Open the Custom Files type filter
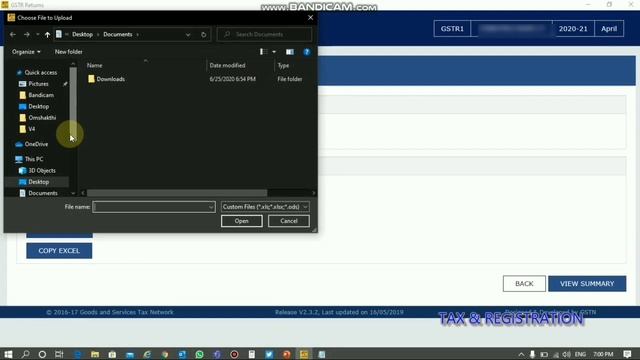Viewport: 640px width, 360px height. point(265,207)
